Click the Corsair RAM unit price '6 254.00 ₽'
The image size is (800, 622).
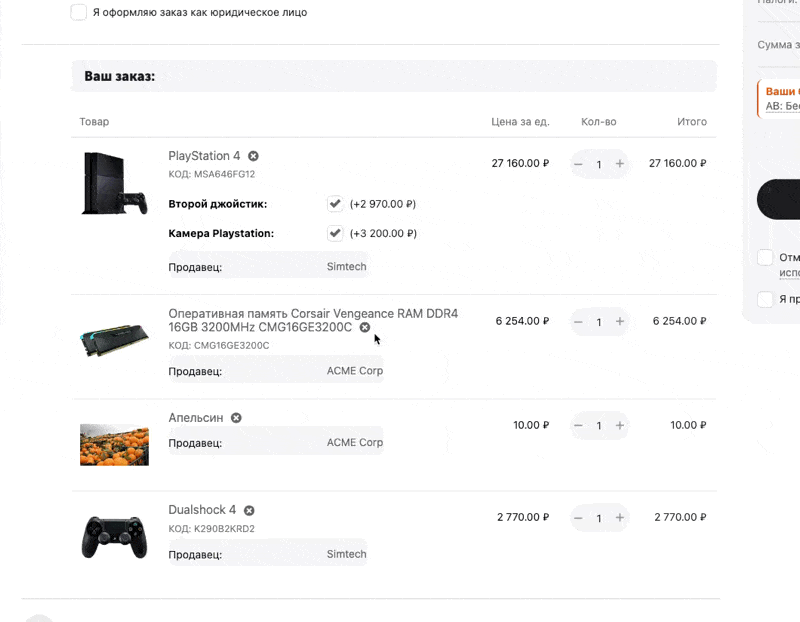pos(522,321)
